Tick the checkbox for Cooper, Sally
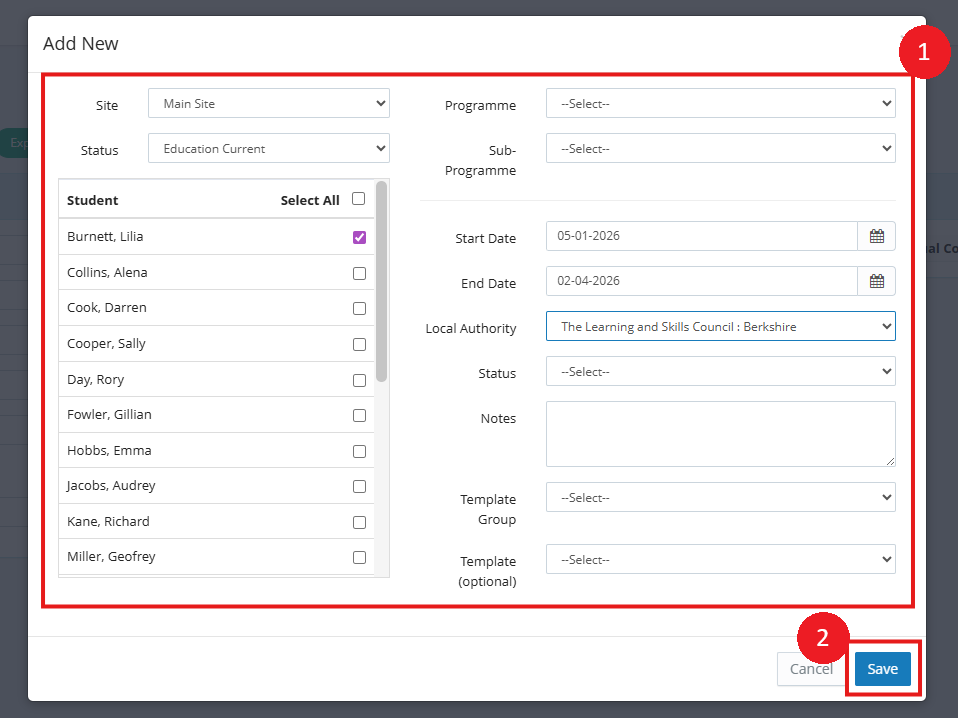 coord(359,345)
